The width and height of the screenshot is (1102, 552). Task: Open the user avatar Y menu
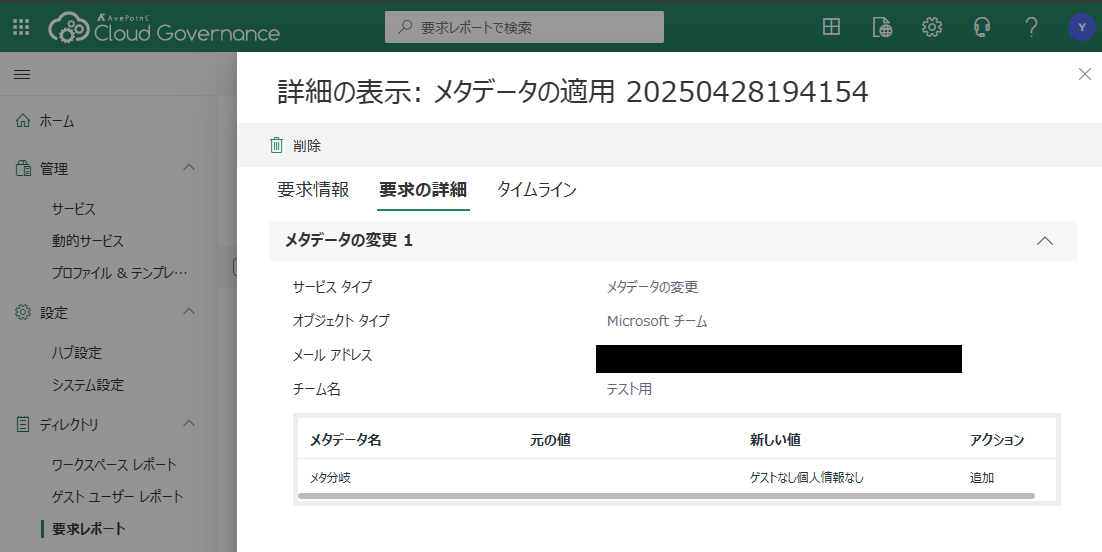[1082, 27]
